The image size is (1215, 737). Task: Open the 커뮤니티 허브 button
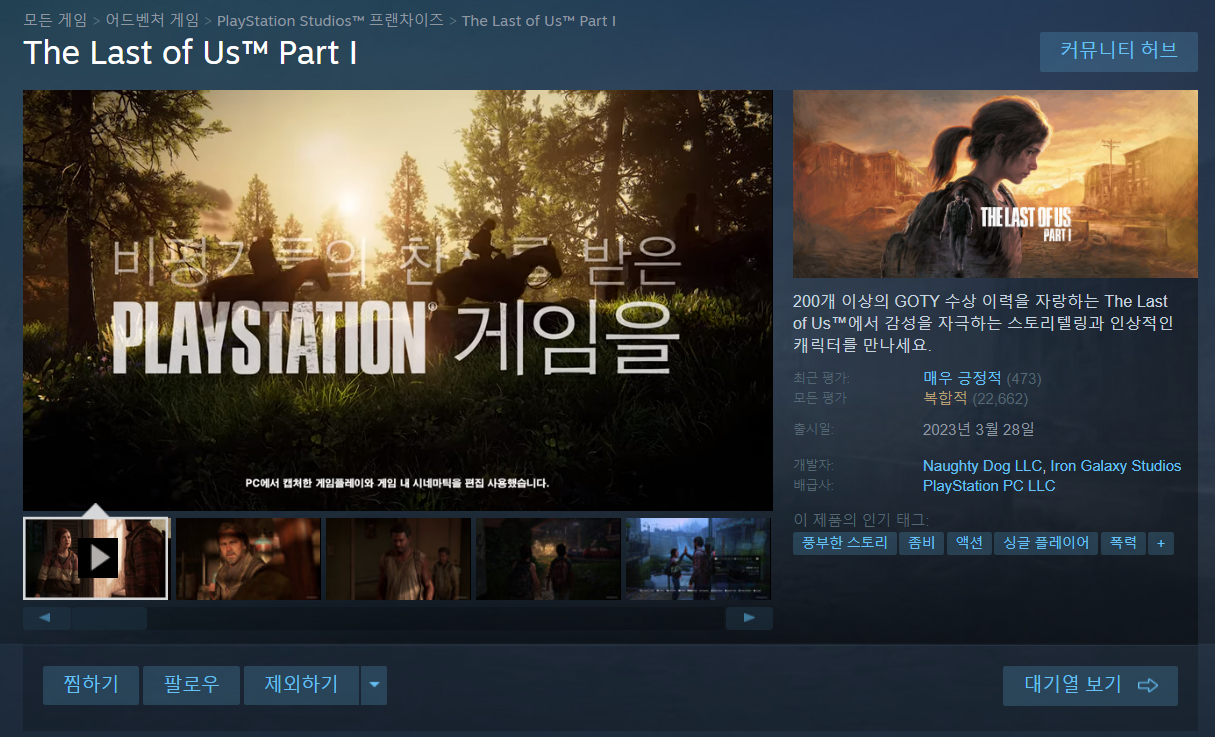click(1118, 51)
